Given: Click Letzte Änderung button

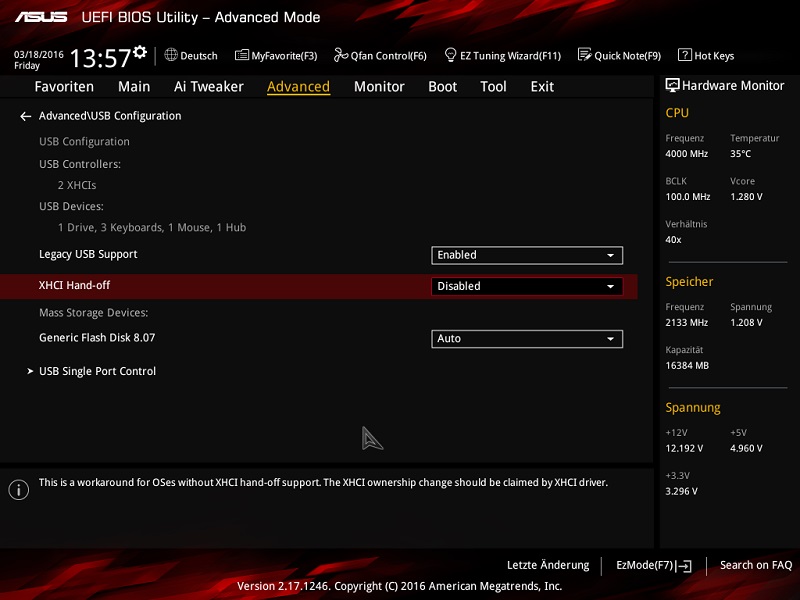Looking at the screenshot, I should [x=548, y=565].
